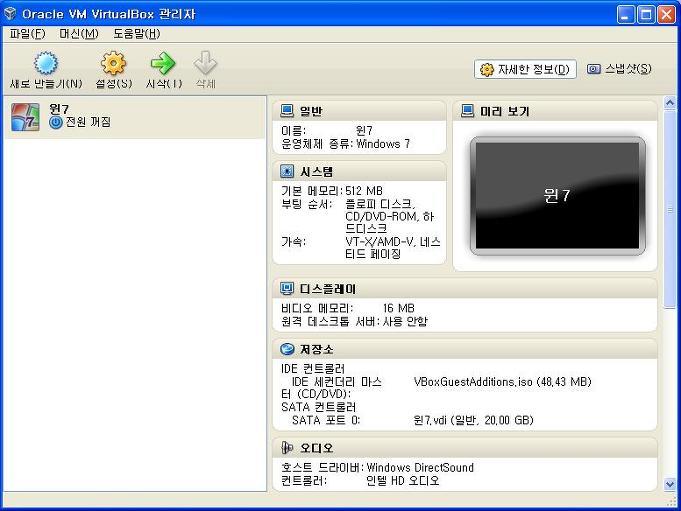Click the 윈7 preview thumbnail screen
681x511 pixels.
click(558, 196)
